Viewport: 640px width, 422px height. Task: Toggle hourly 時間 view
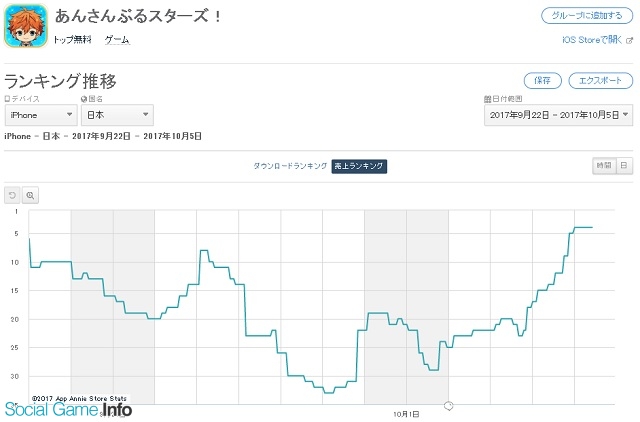pyautogui.click(x=603, y=166)
